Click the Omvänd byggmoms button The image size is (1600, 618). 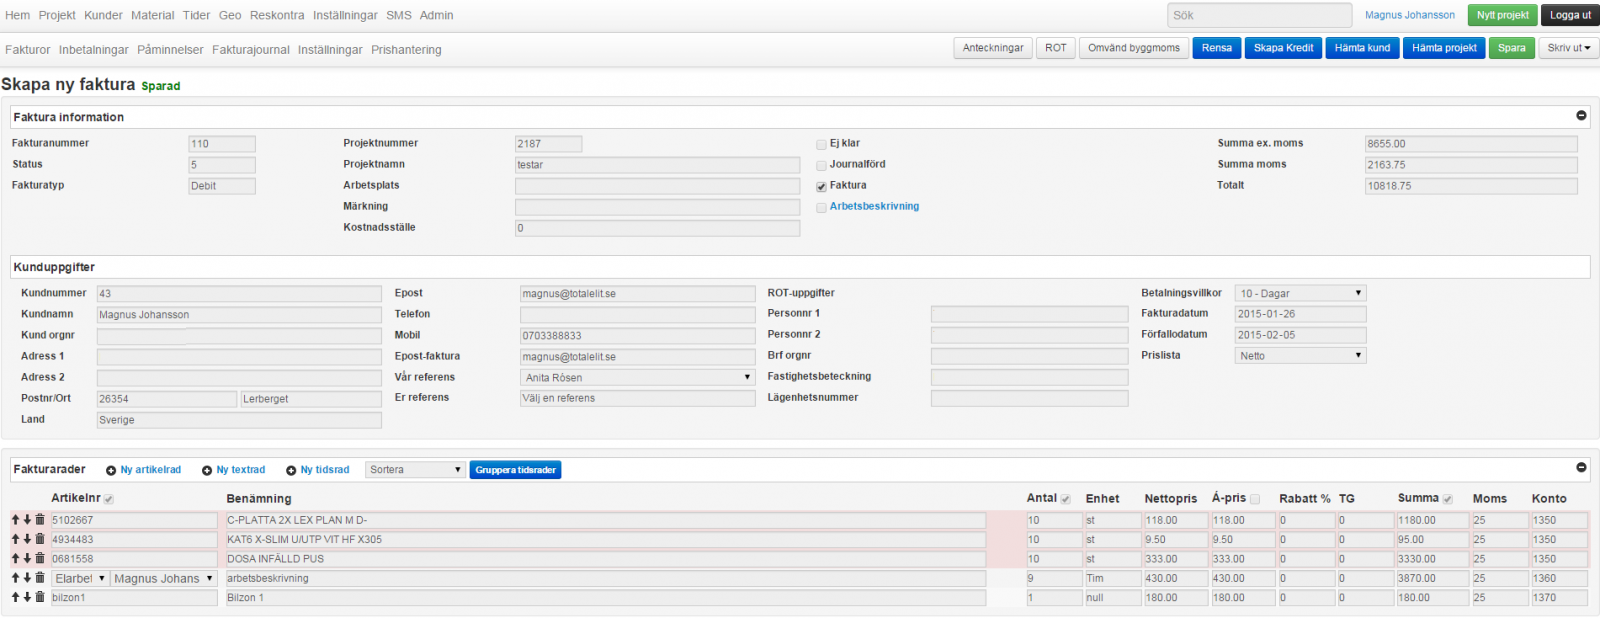coord(1134,48)
